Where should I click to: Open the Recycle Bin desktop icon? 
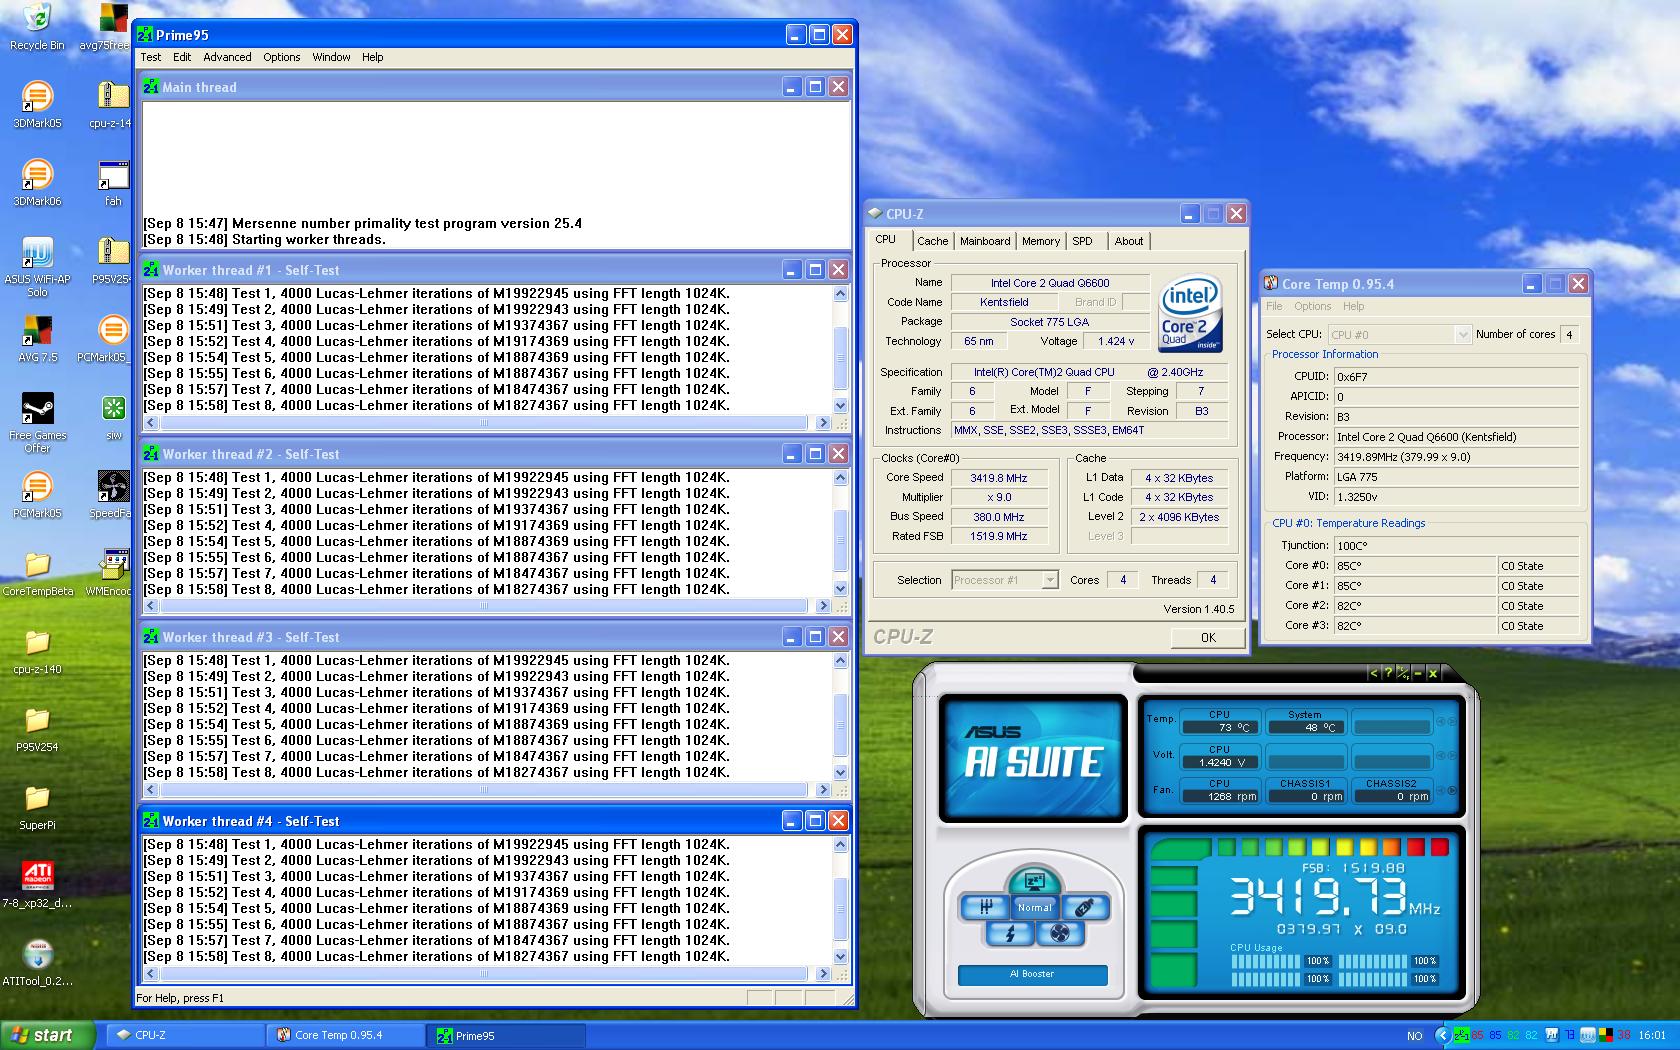(37, 27)
